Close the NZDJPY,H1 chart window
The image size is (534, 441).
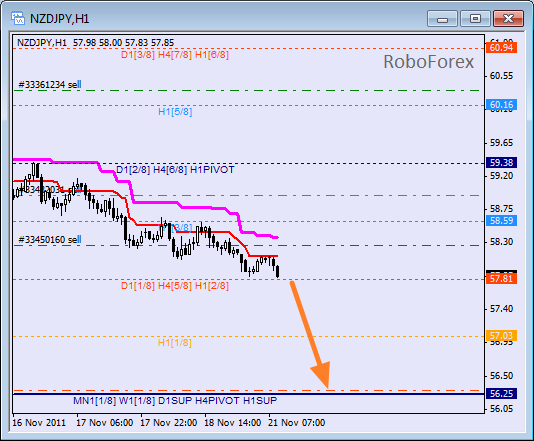pyautogui.click(x=508, y=19)
